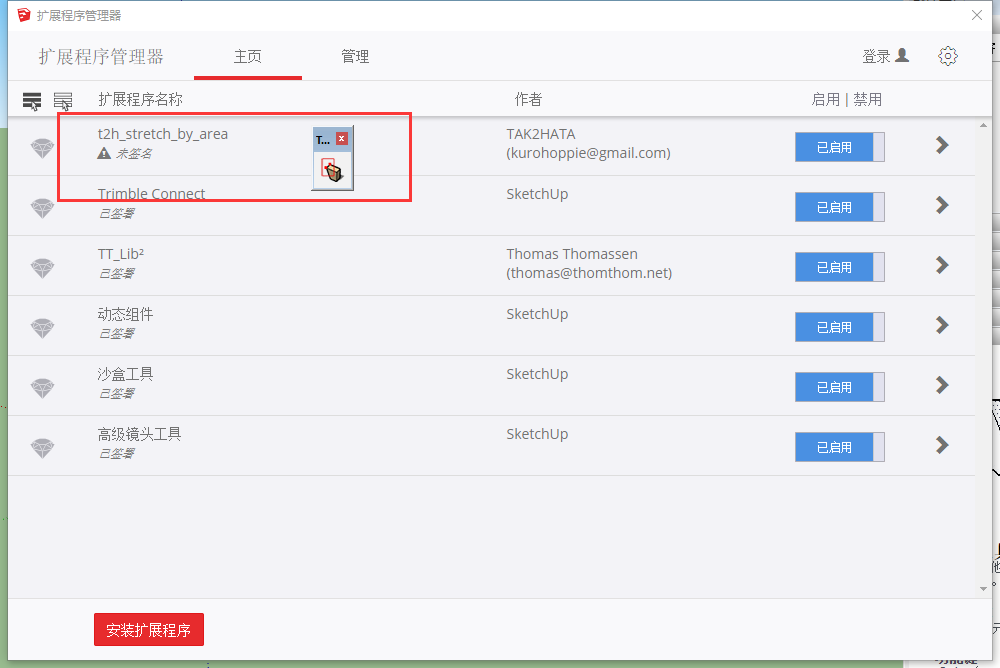Toggle 已启用 switch for Trimble Connect
This screenshot has width=1000, height=668.
(839, 207)
